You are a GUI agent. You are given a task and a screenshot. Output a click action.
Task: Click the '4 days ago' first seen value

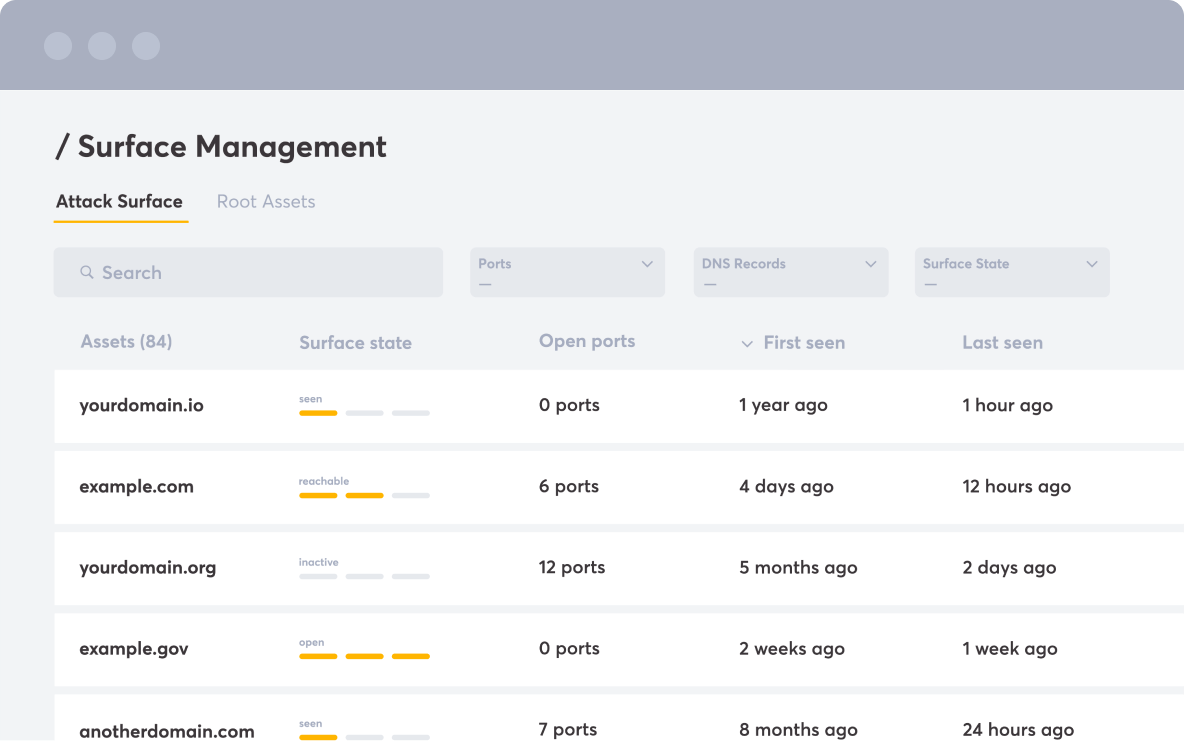coord(786,486)
